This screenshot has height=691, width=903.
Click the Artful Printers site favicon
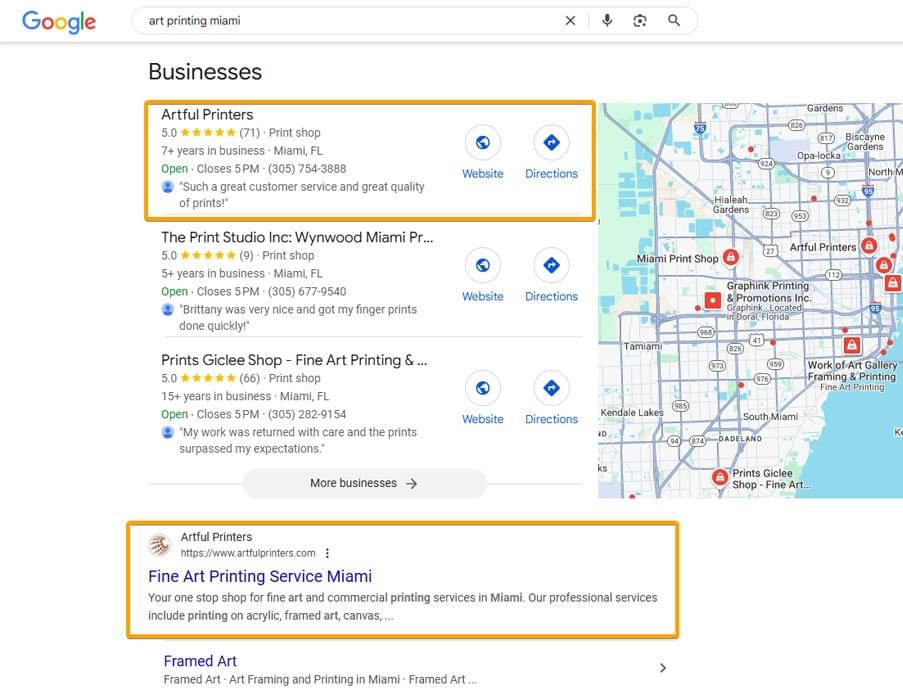pos(160,544)
